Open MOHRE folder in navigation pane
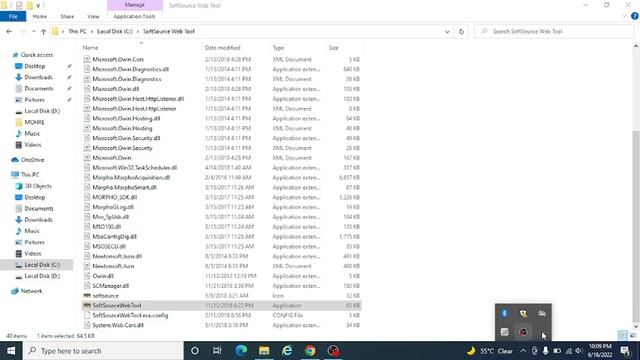 [x=34, y=122]
